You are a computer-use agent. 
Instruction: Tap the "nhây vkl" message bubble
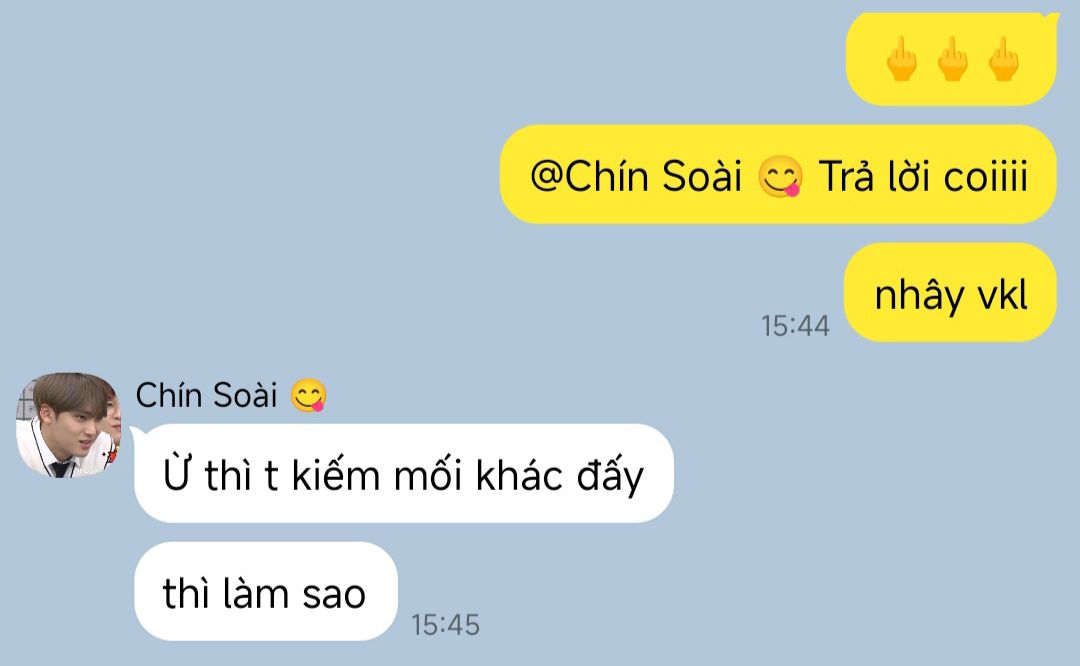[x=951, y=293]
